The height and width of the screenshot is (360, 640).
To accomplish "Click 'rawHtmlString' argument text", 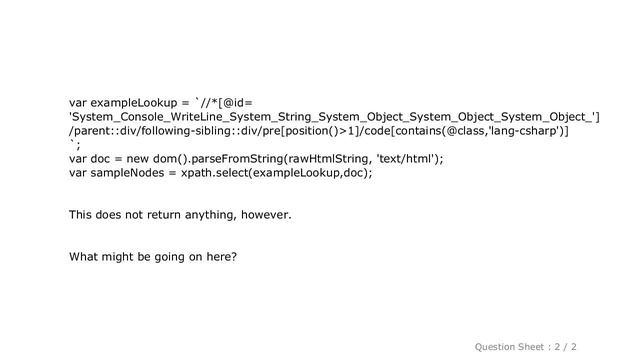I will [x=328, y=158].
